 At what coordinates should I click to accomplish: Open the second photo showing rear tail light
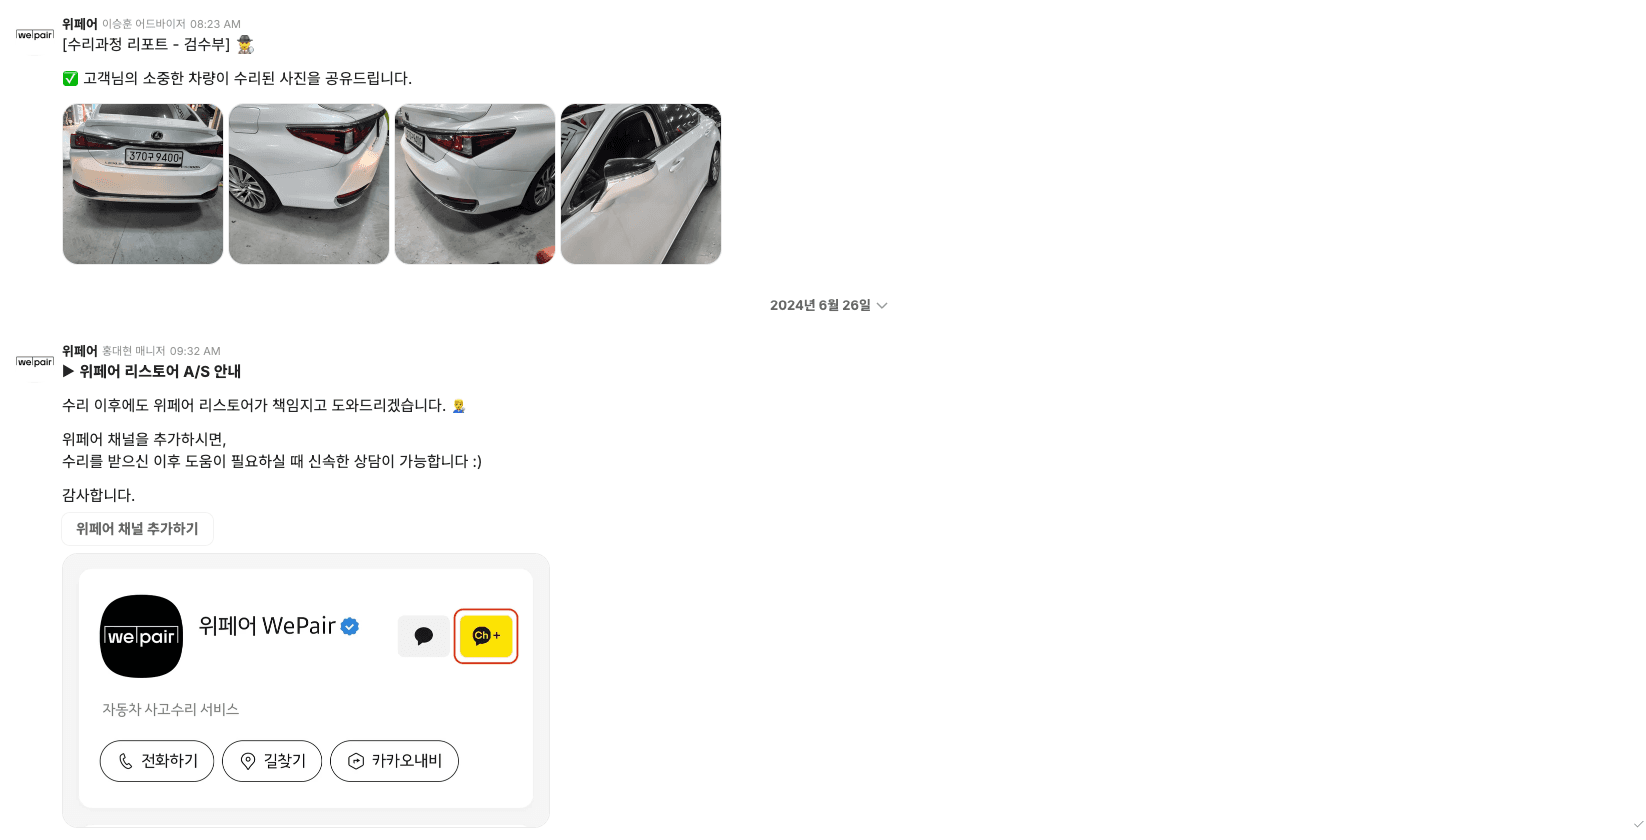(x=309, y=184)
